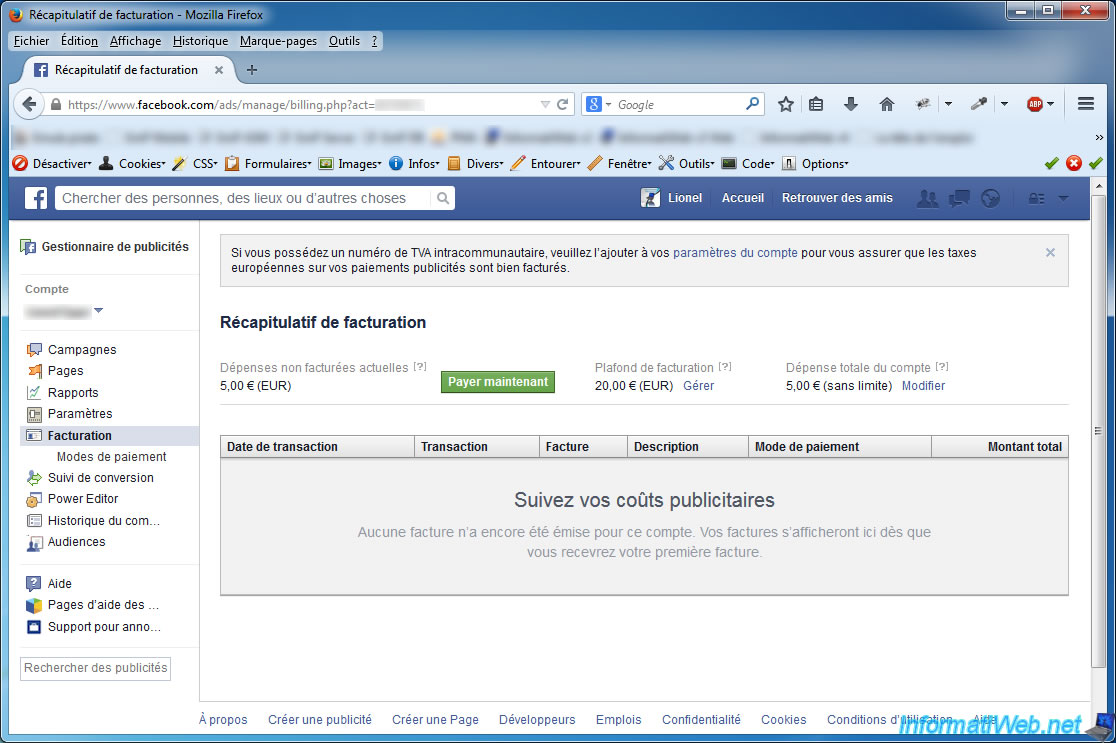Image resolution: width=1116 pixels, height=743 pixels.
Task: Close the Récapitulatif de facturation tab
Action: click(219, 70)
